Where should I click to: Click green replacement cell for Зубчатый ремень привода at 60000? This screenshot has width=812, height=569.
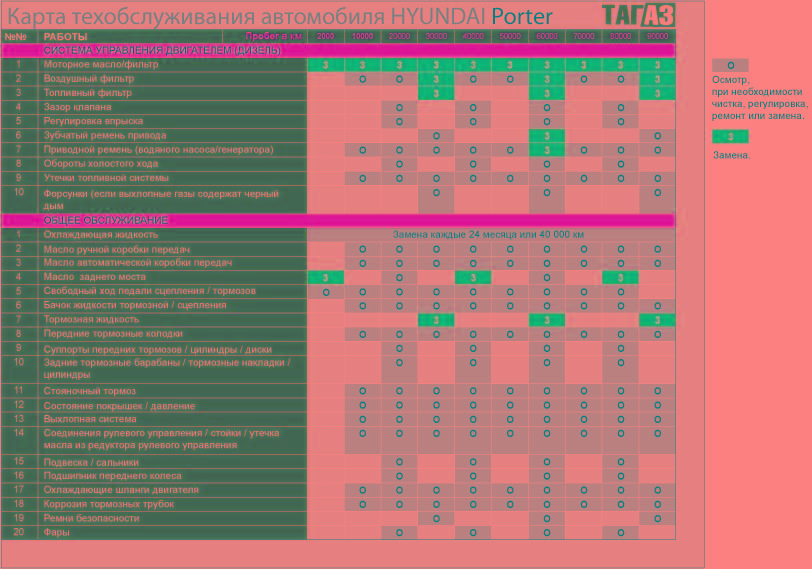[547, 136]
